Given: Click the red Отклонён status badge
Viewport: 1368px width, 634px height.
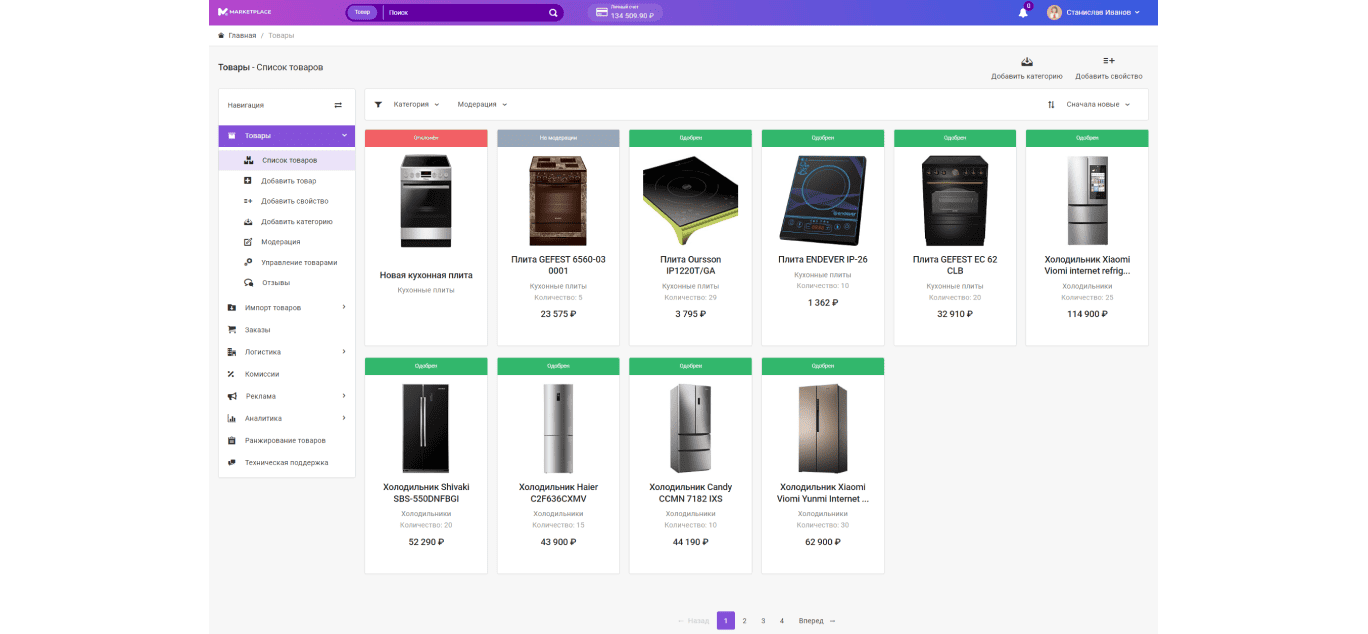Looking at the screenshot, I should pos(426,138).
